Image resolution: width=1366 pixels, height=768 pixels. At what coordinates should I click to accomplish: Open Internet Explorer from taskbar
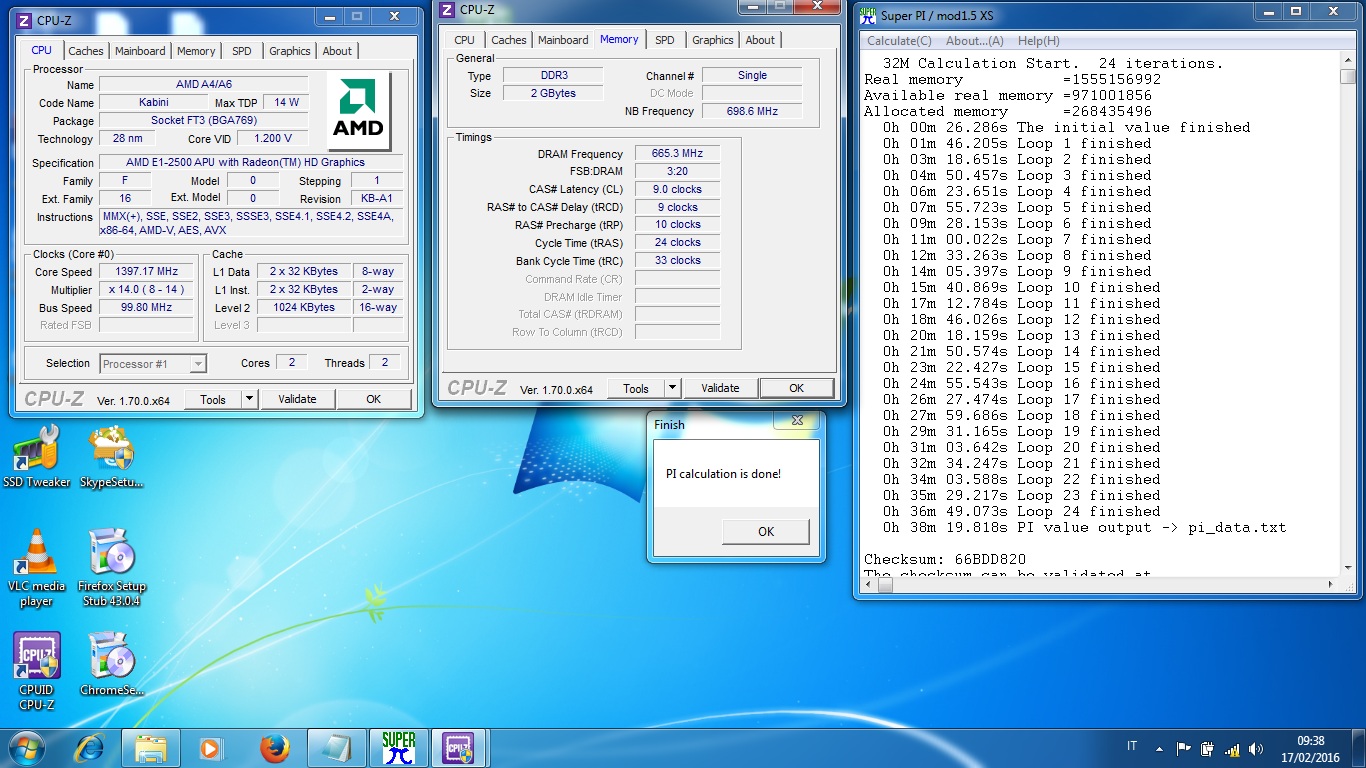pos(90,748)
